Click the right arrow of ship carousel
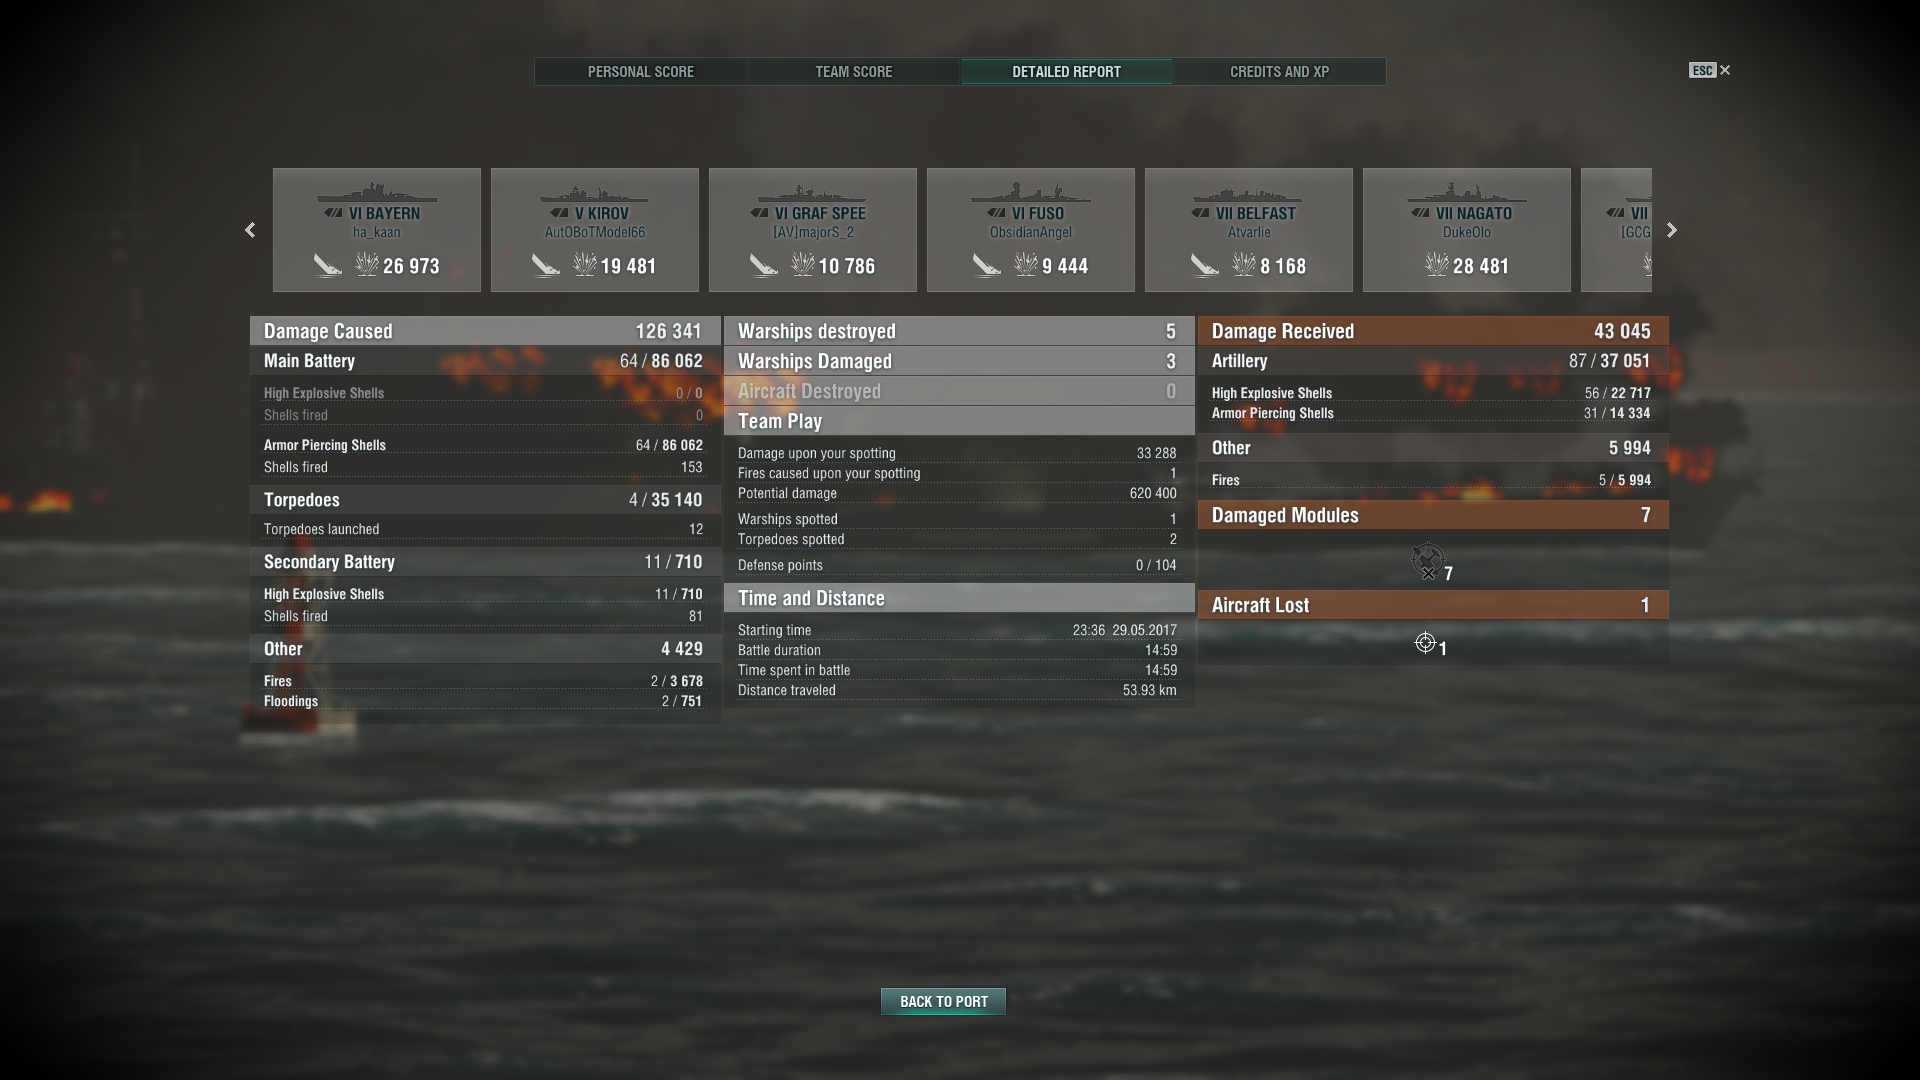1920x1080 pixels. [x=1672, y=230]
